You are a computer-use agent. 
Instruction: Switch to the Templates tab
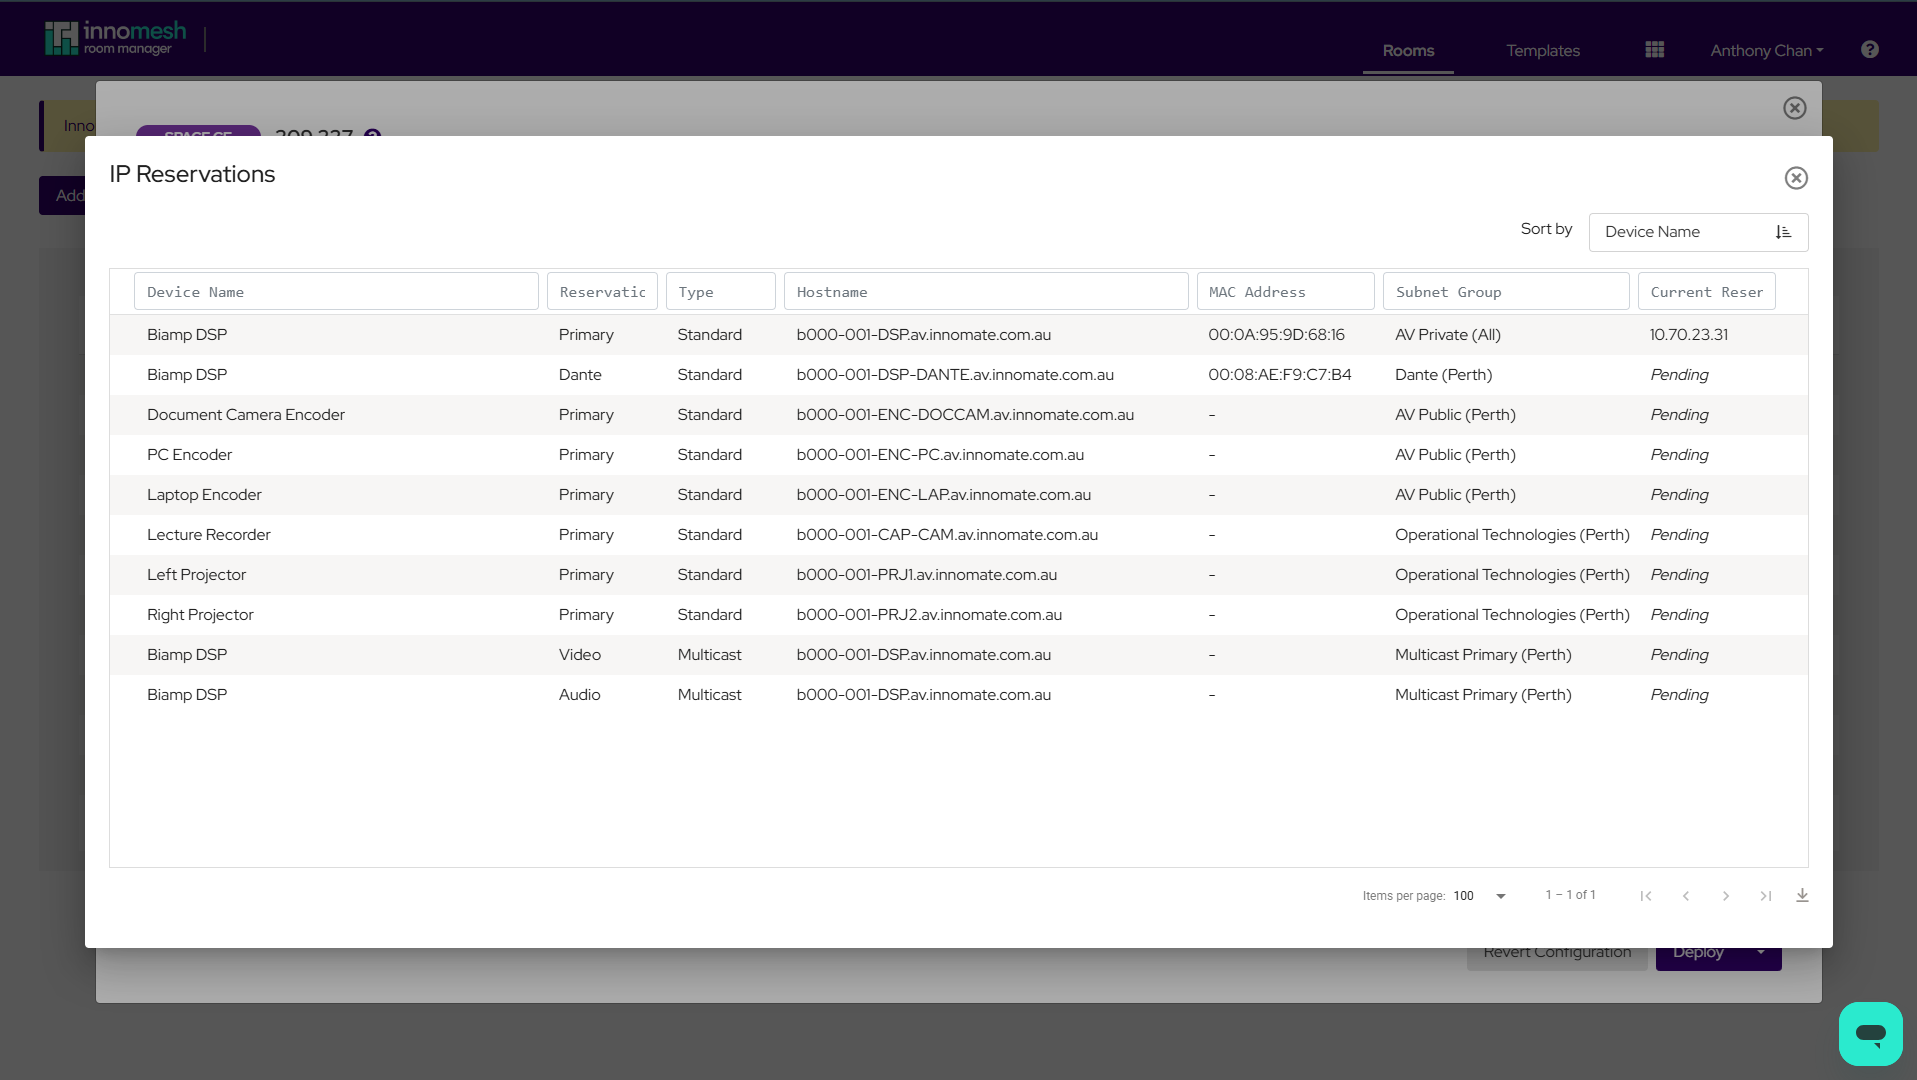click(x=1542, y=50)
